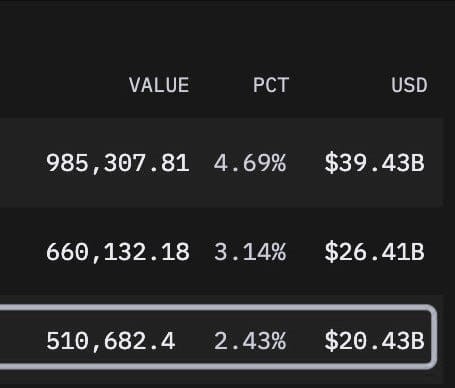Select the 4.69% percentage cell
The width and height of the screenshot is (455, 388).
coord(250,163)
